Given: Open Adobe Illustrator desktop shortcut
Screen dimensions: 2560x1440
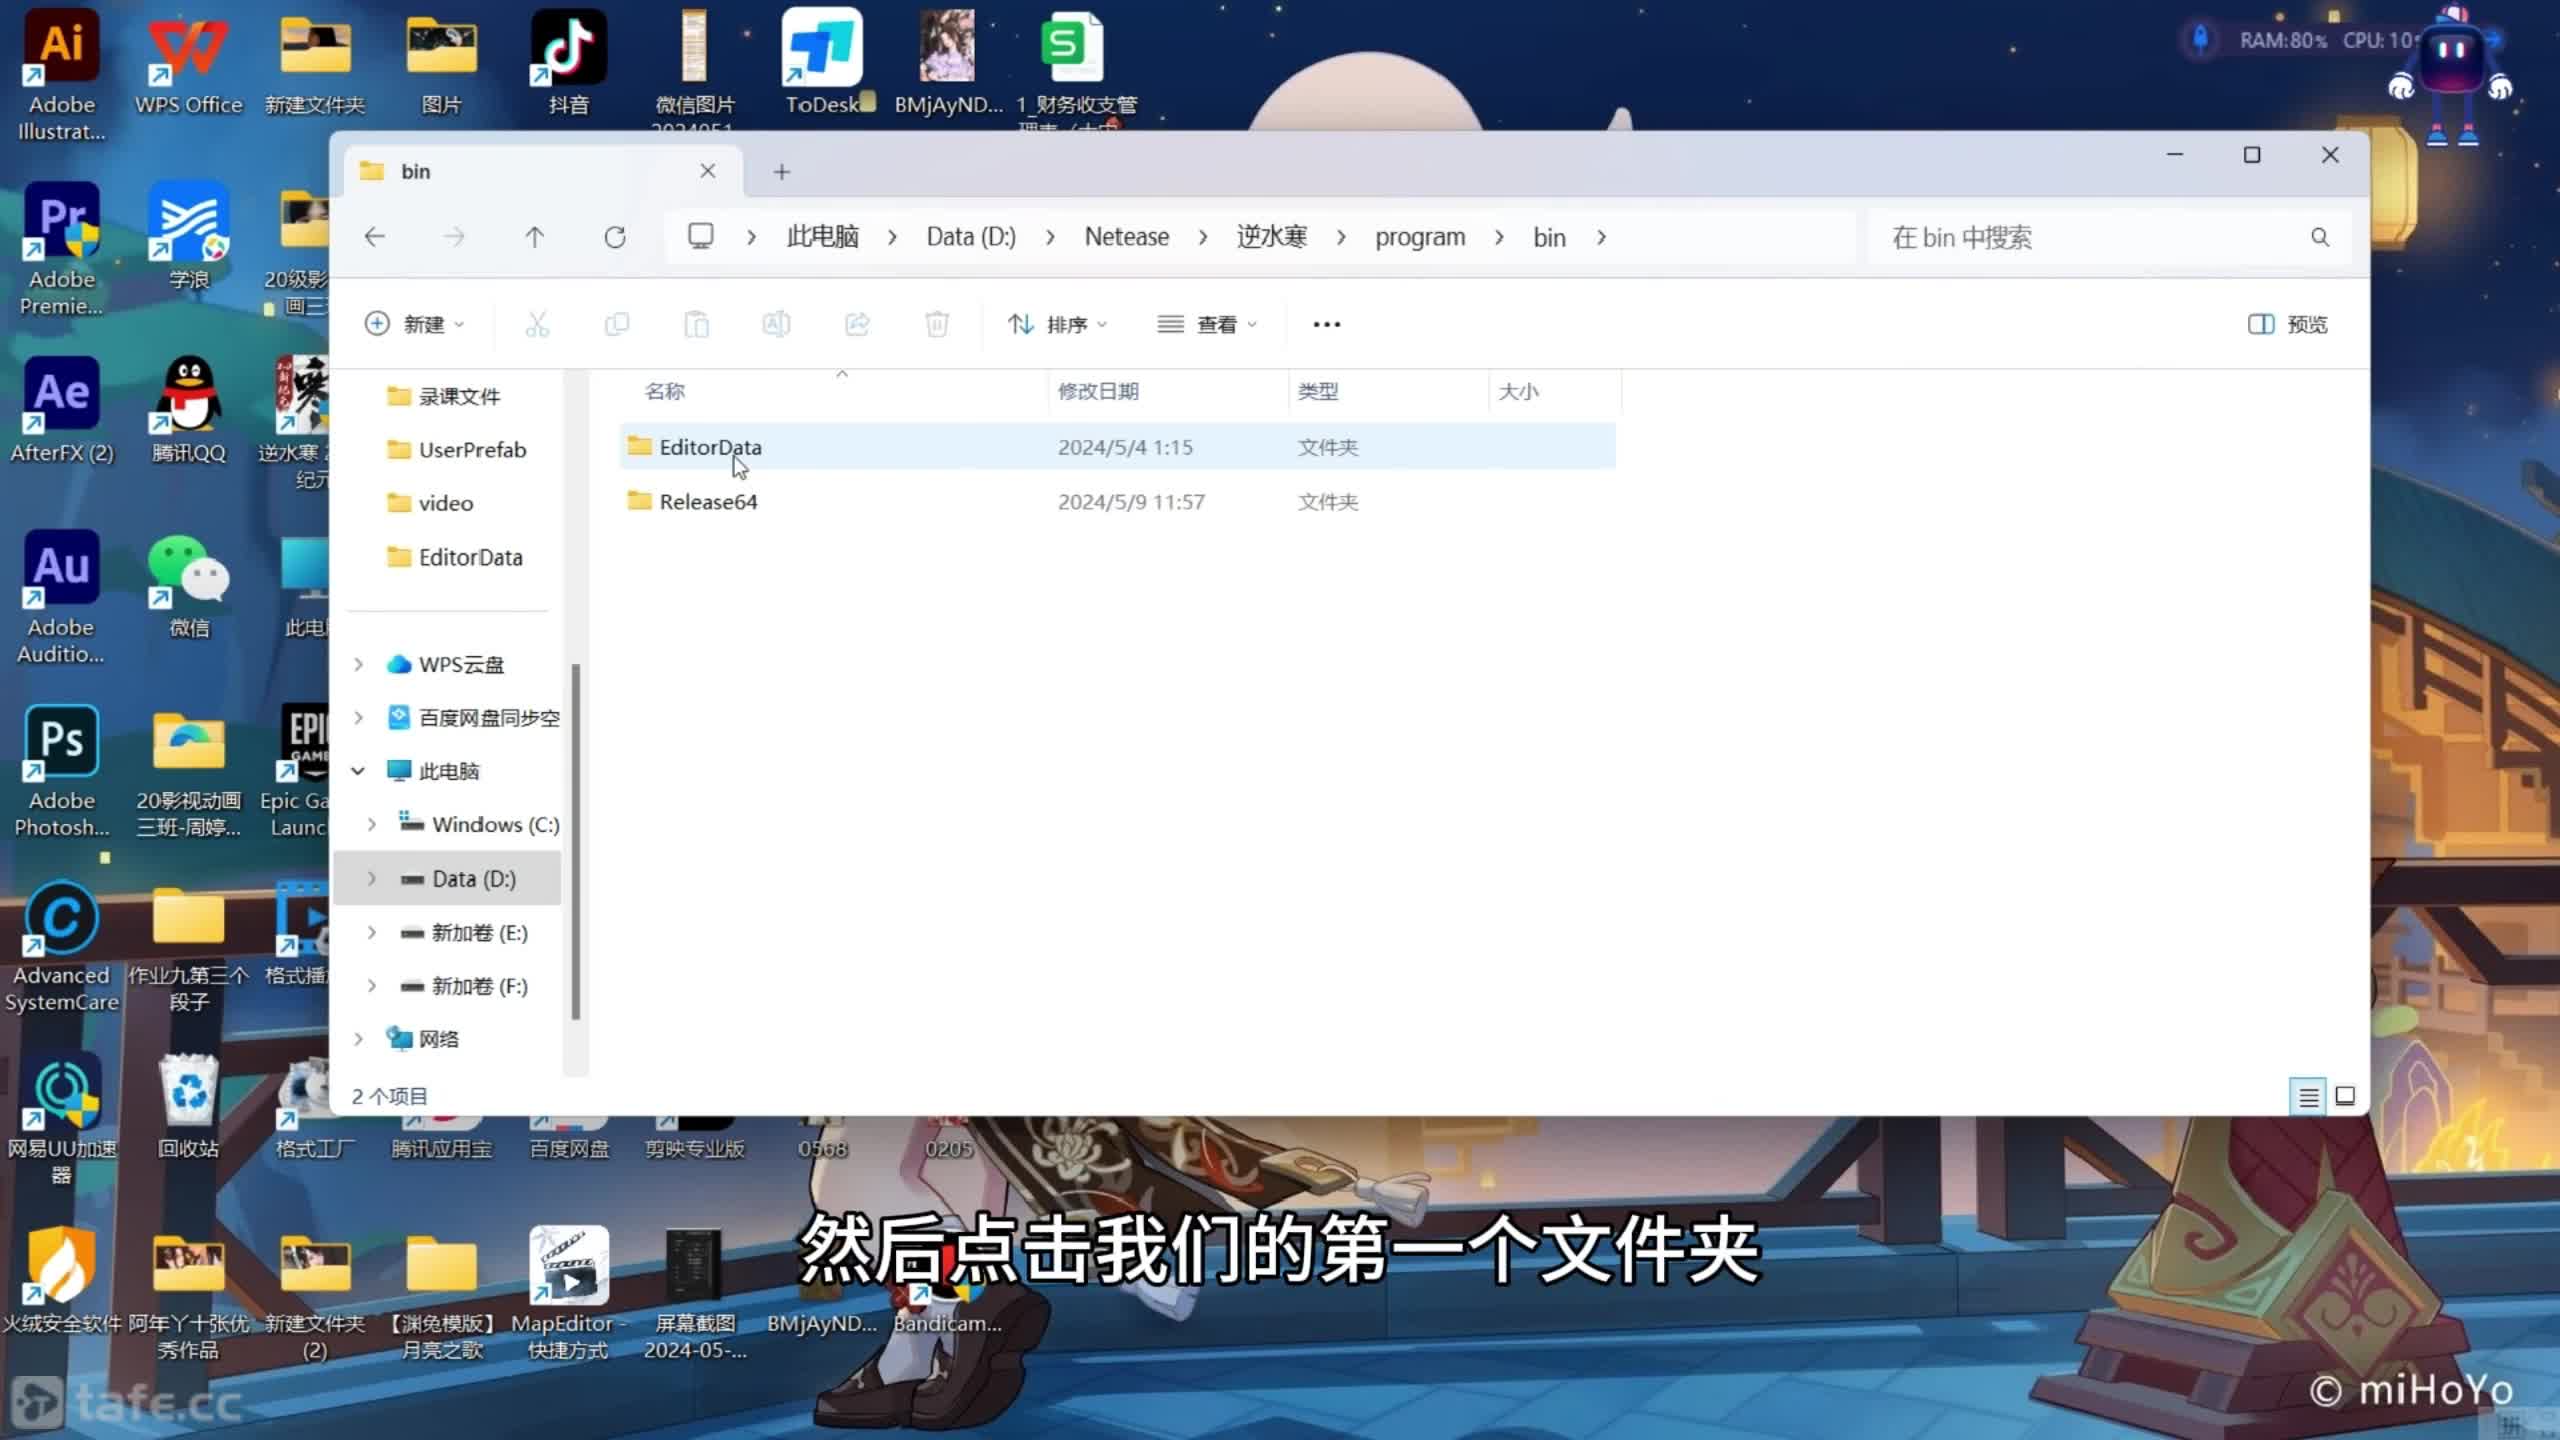Looking at the screenshot, I should 62,75.
